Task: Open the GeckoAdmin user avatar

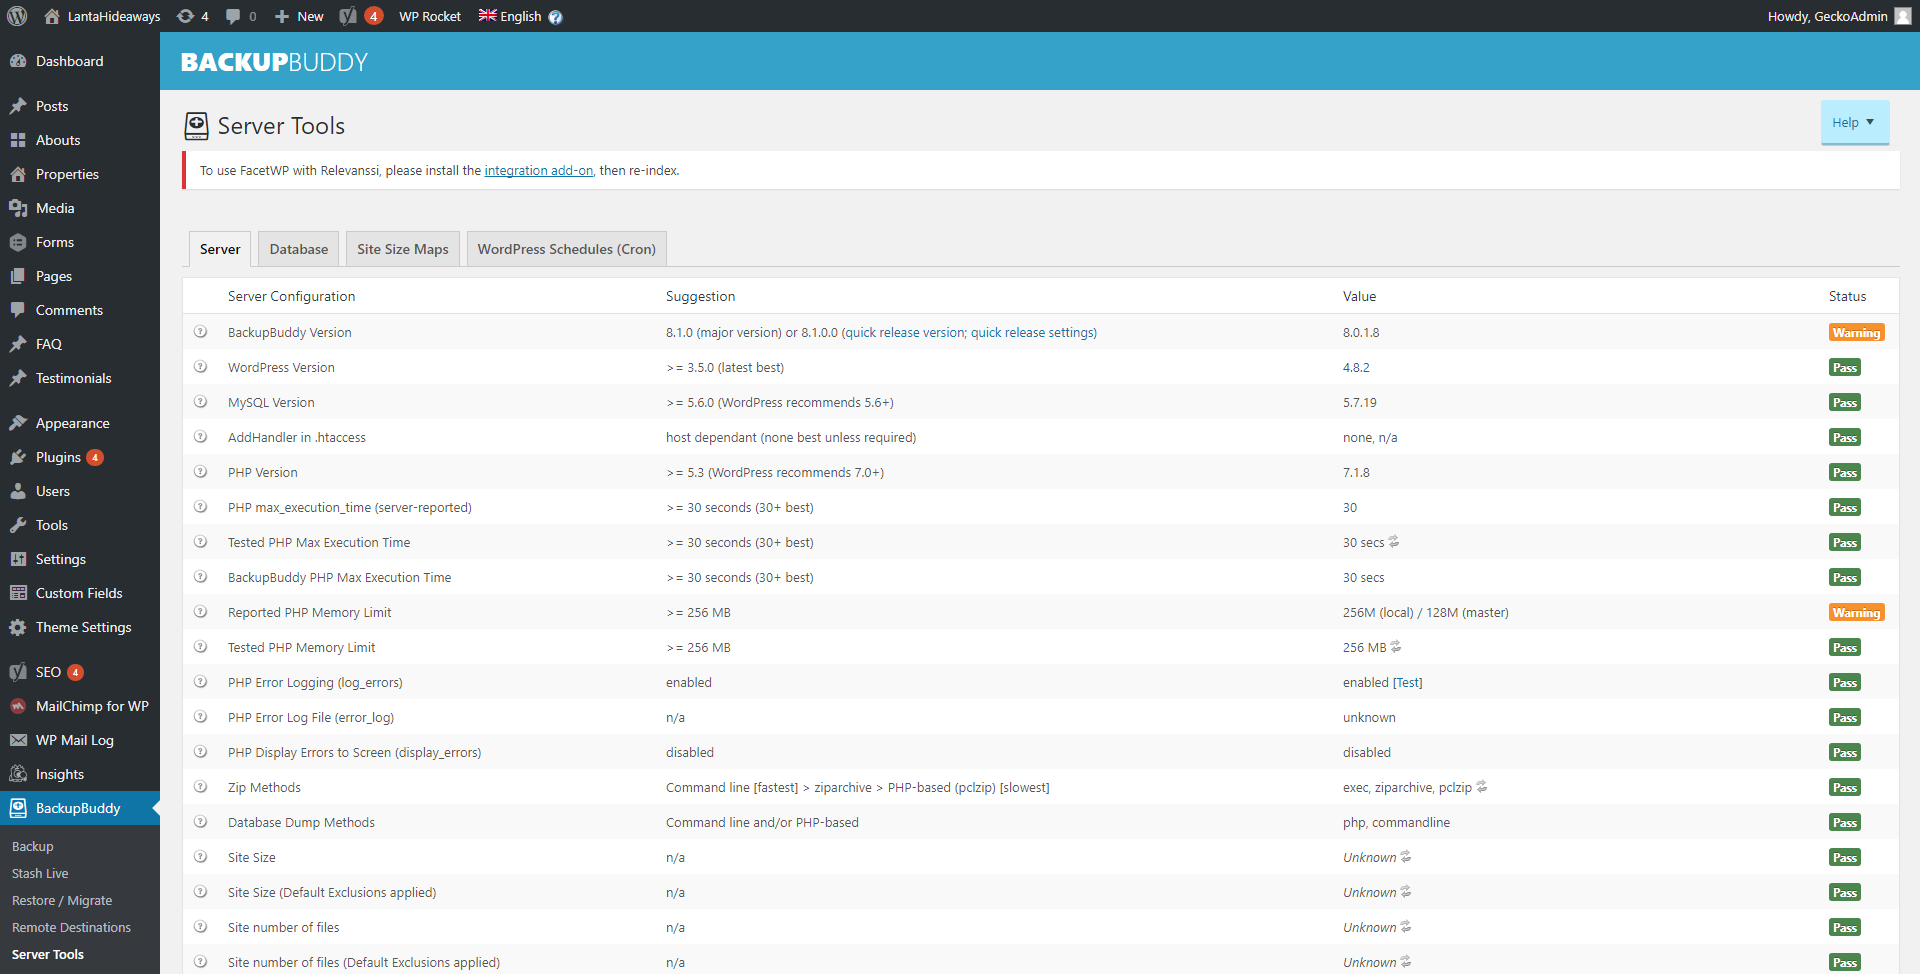Action: click(1902, 16)
